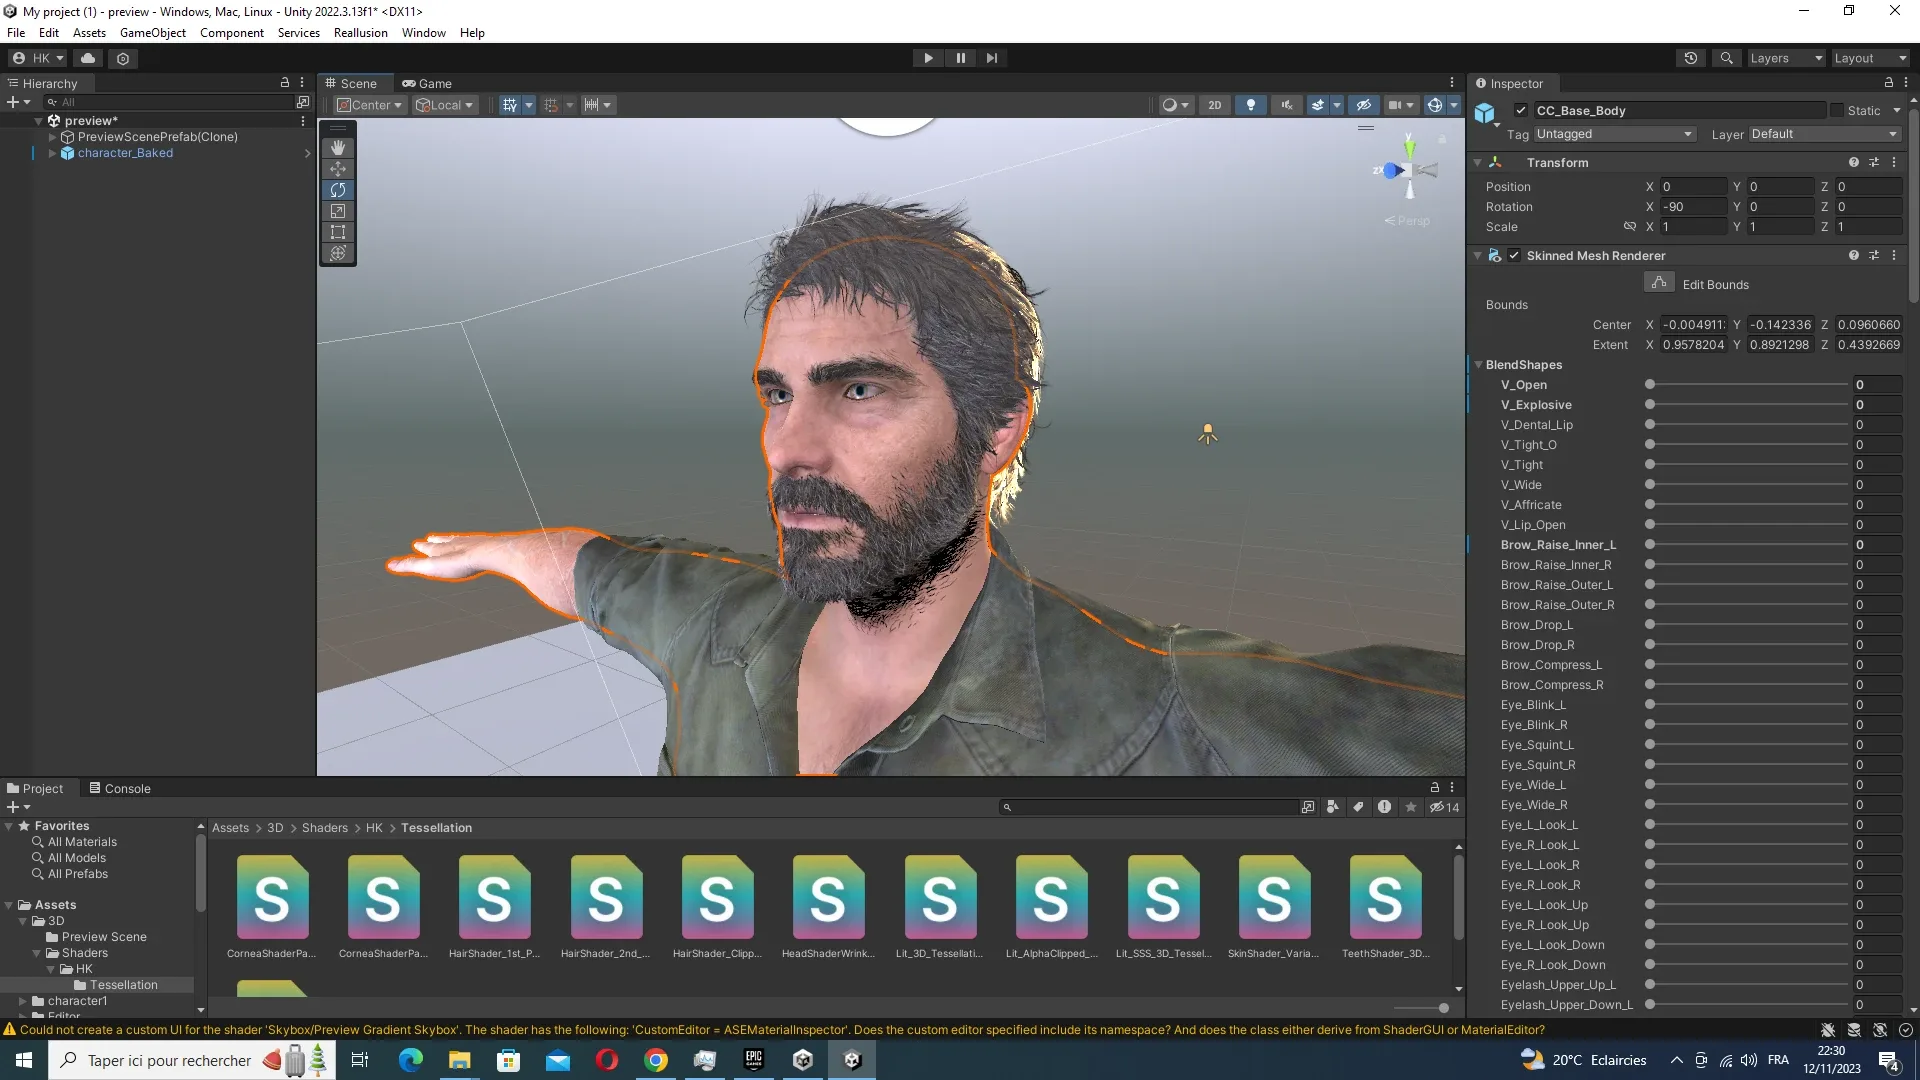Open the Tag Untagged dropdown
The width and height of the screenshot is (1920, 1080).
tap(1614, 134)
